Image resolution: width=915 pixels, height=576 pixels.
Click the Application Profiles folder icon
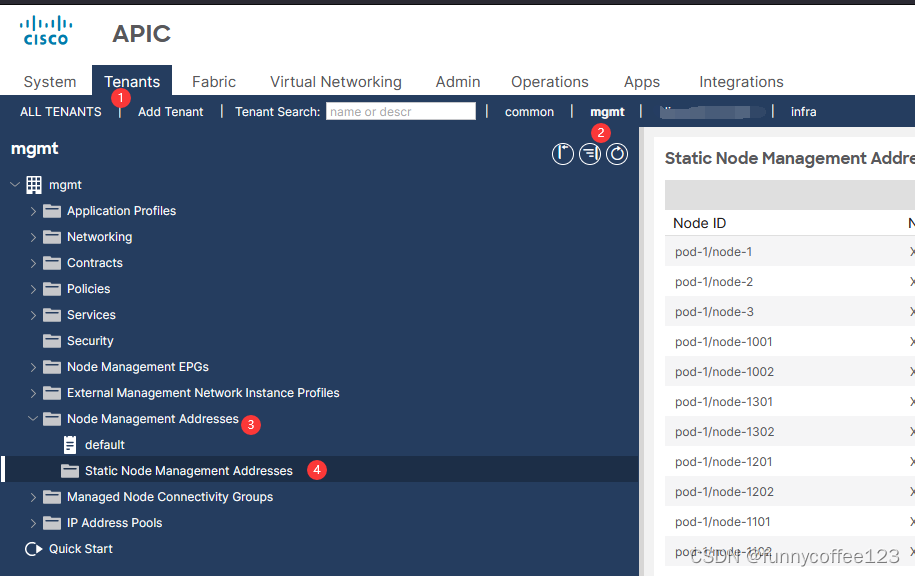tap(52, 211)
